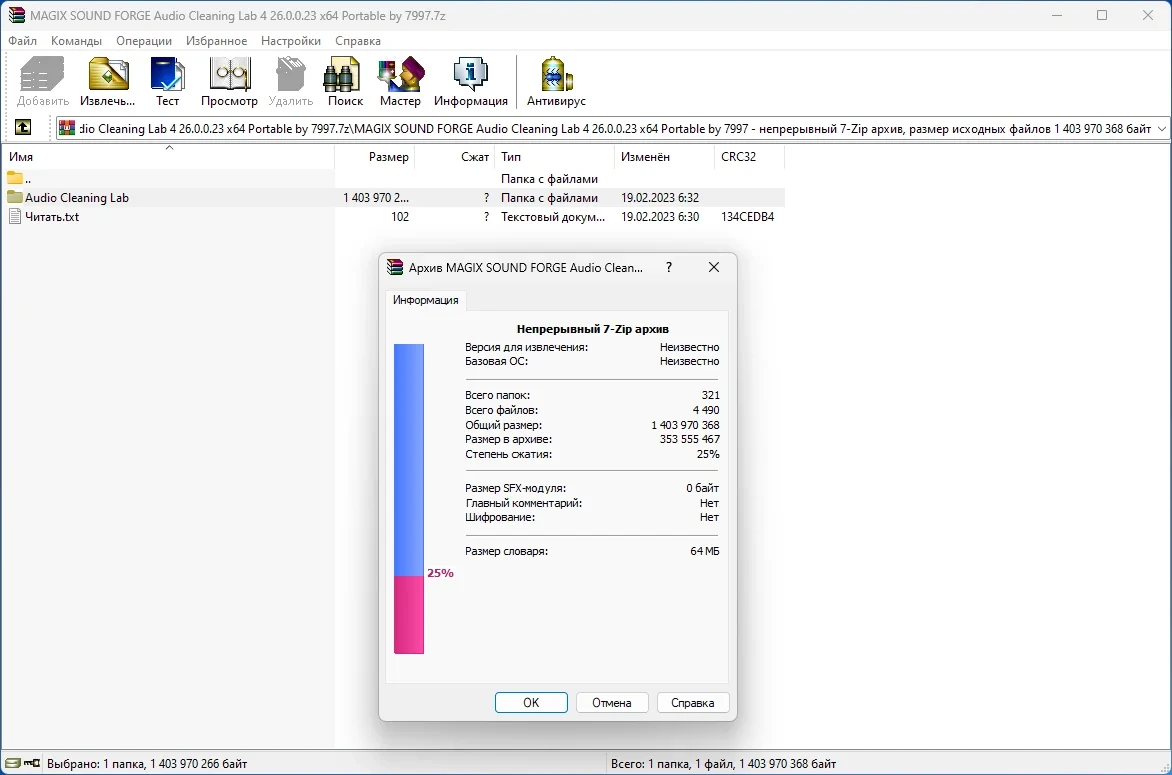Open the Операции menu

pos(144,40)
